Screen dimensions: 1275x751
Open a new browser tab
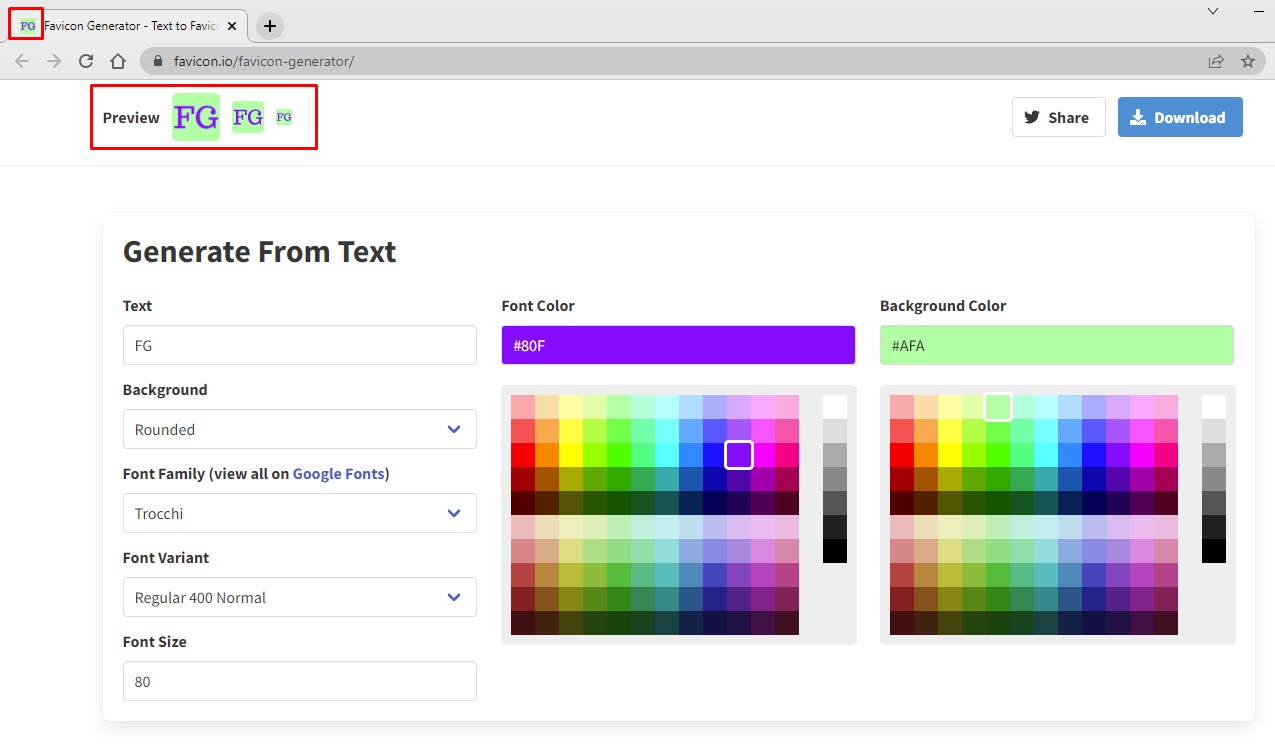coord(268,26)
